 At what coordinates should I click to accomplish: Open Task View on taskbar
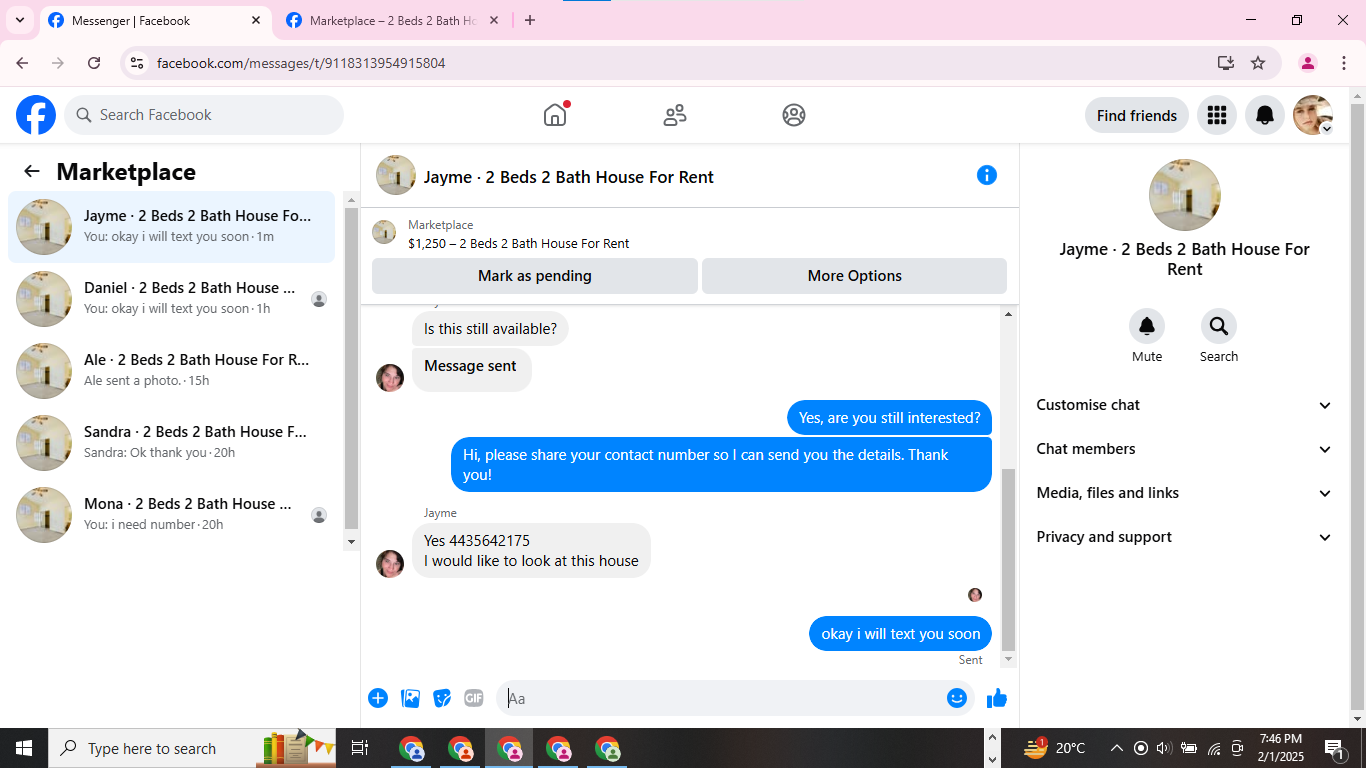coord(360,748)
